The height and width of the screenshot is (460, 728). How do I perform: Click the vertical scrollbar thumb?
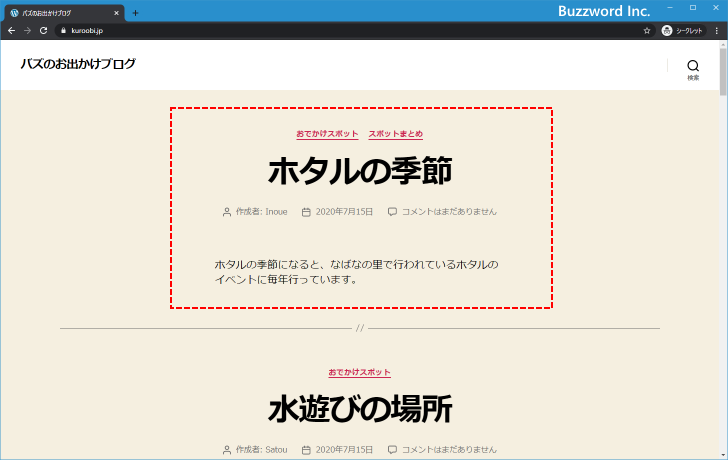pyautogui.click(x=723, y=71)
